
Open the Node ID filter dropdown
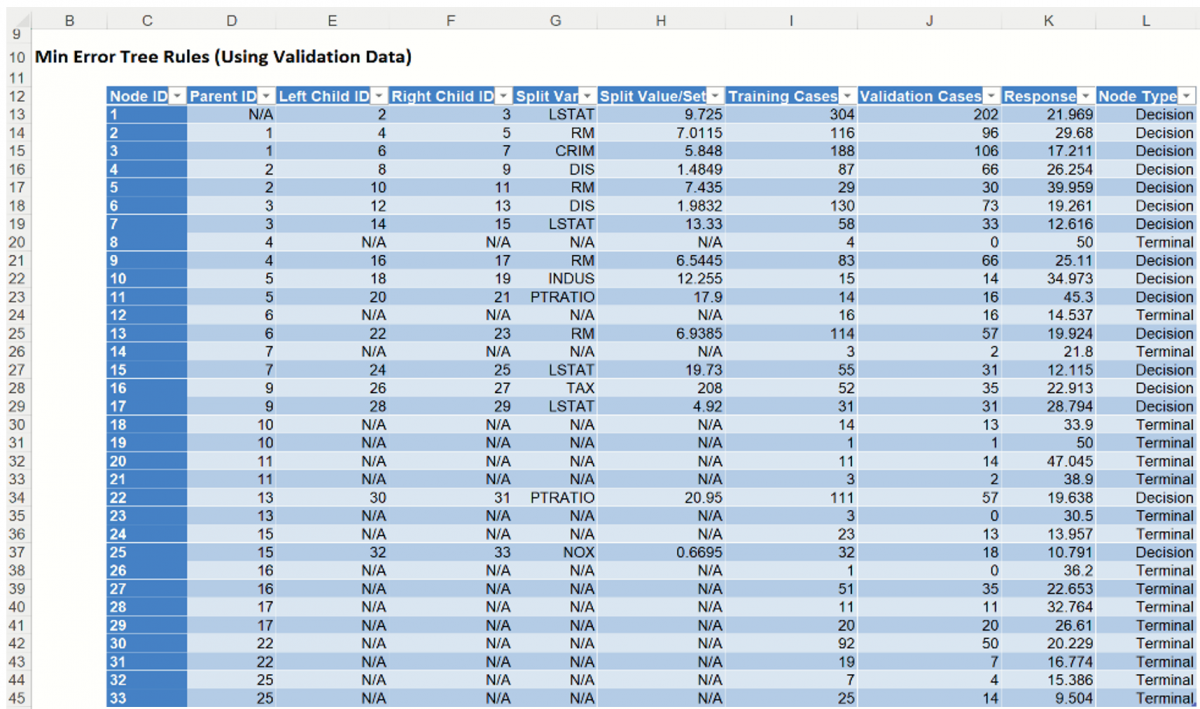pyautogui.click(x=177, y=96)
